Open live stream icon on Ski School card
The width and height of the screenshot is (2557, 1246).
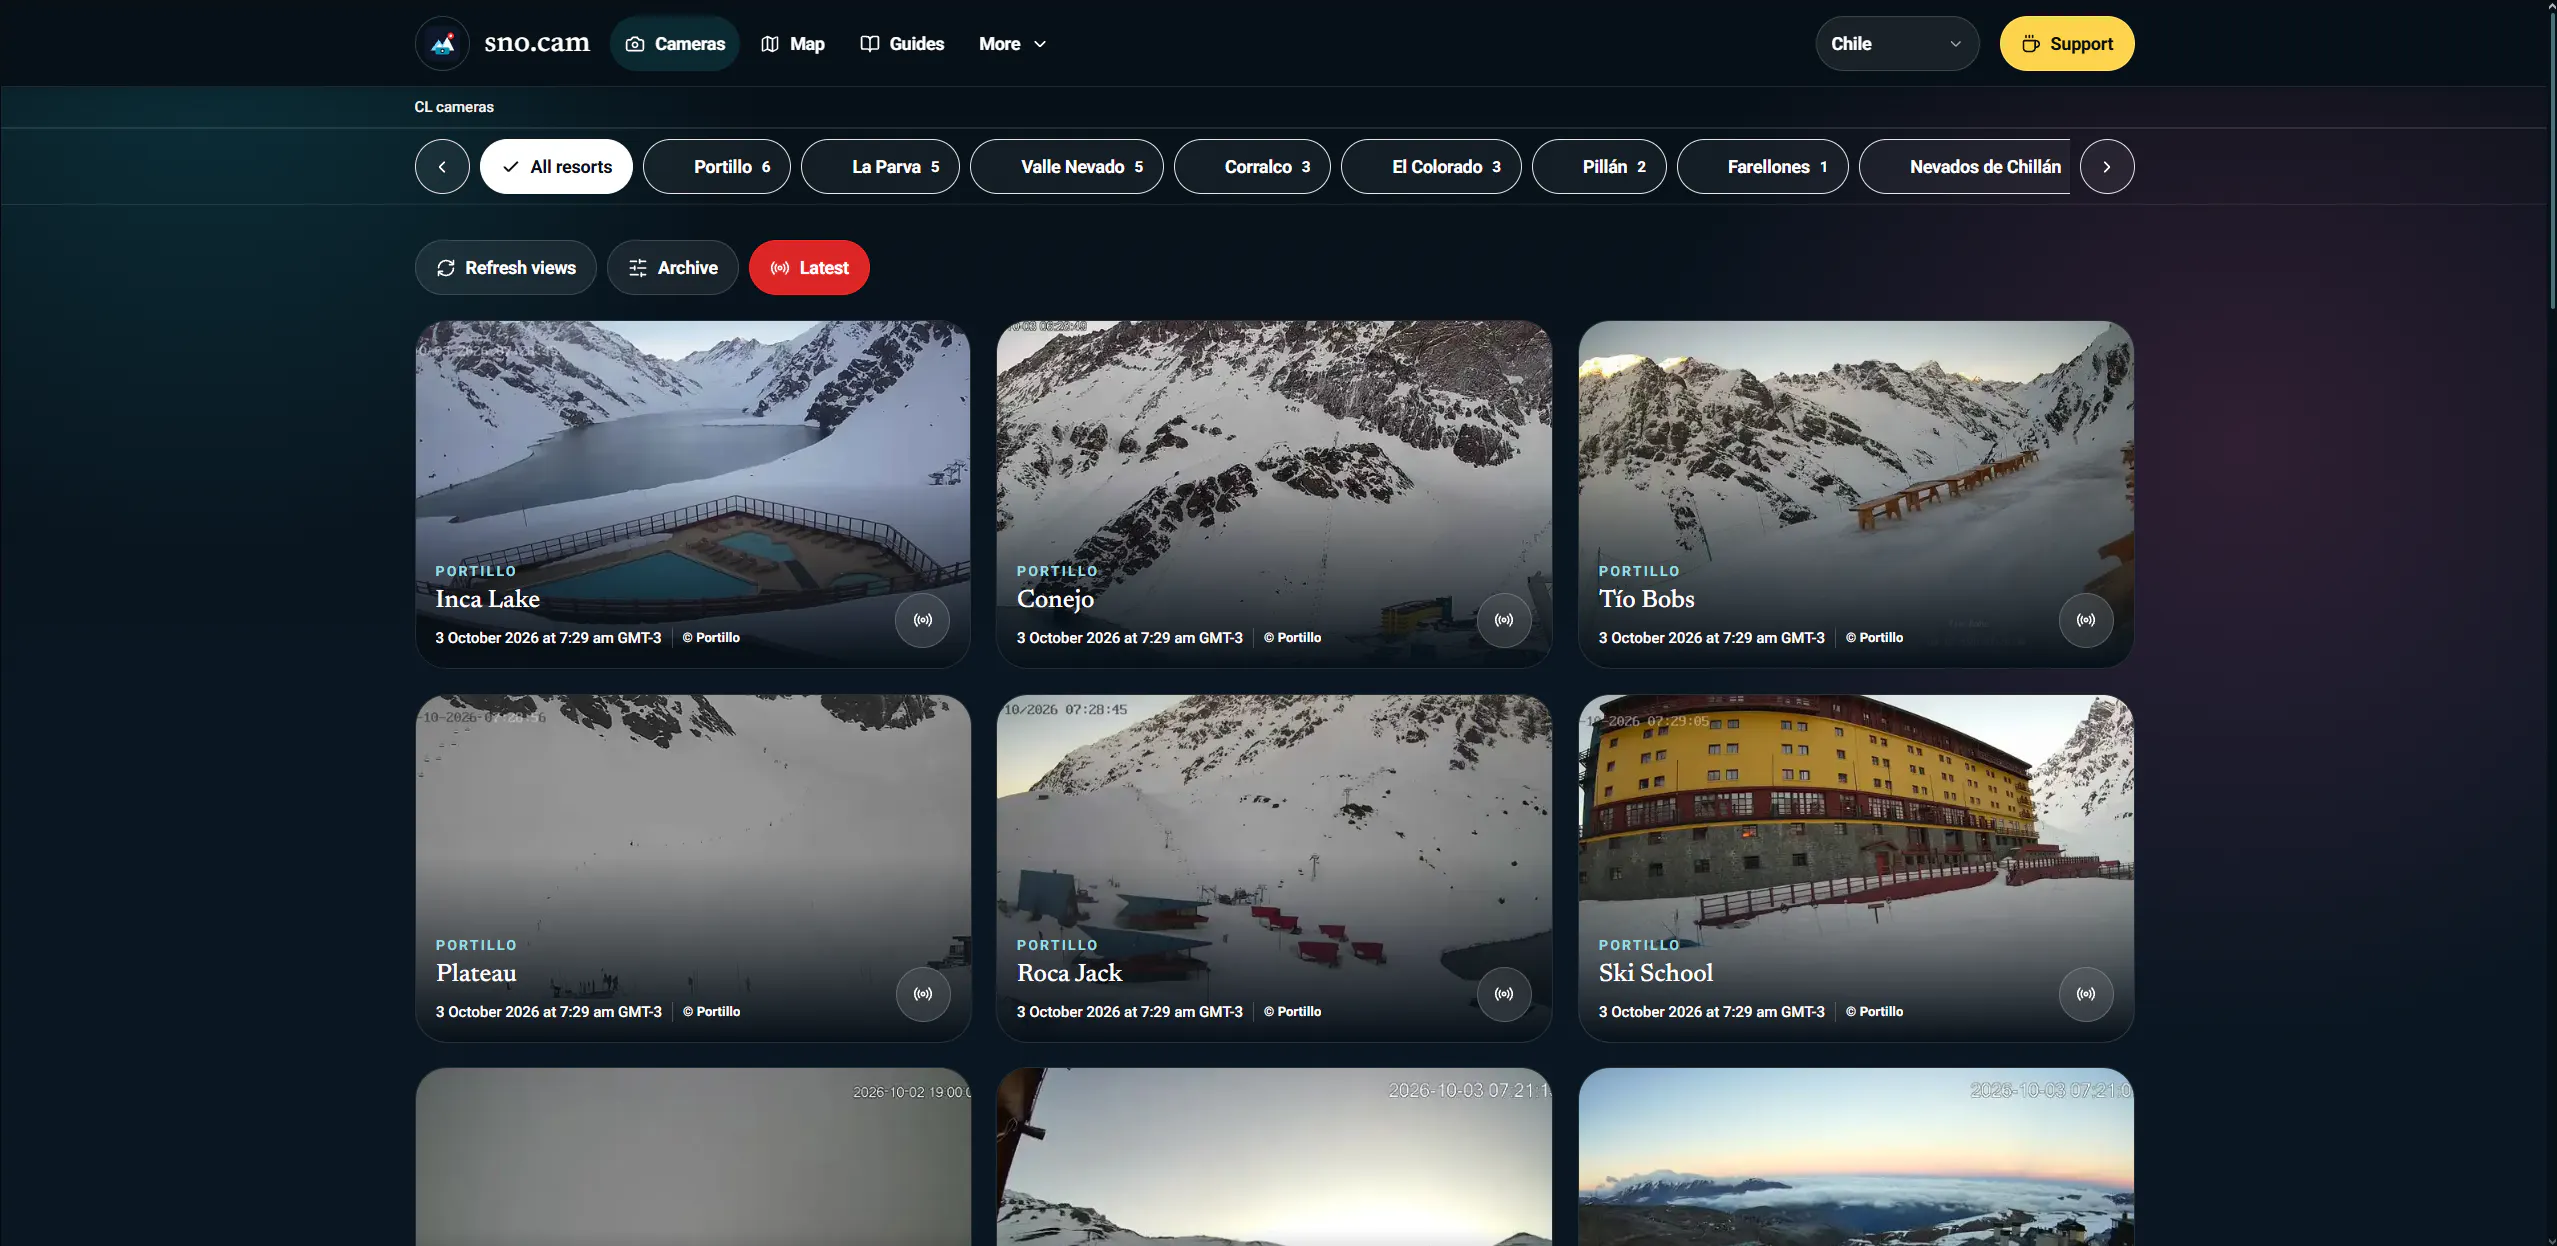click(2086, 994)
